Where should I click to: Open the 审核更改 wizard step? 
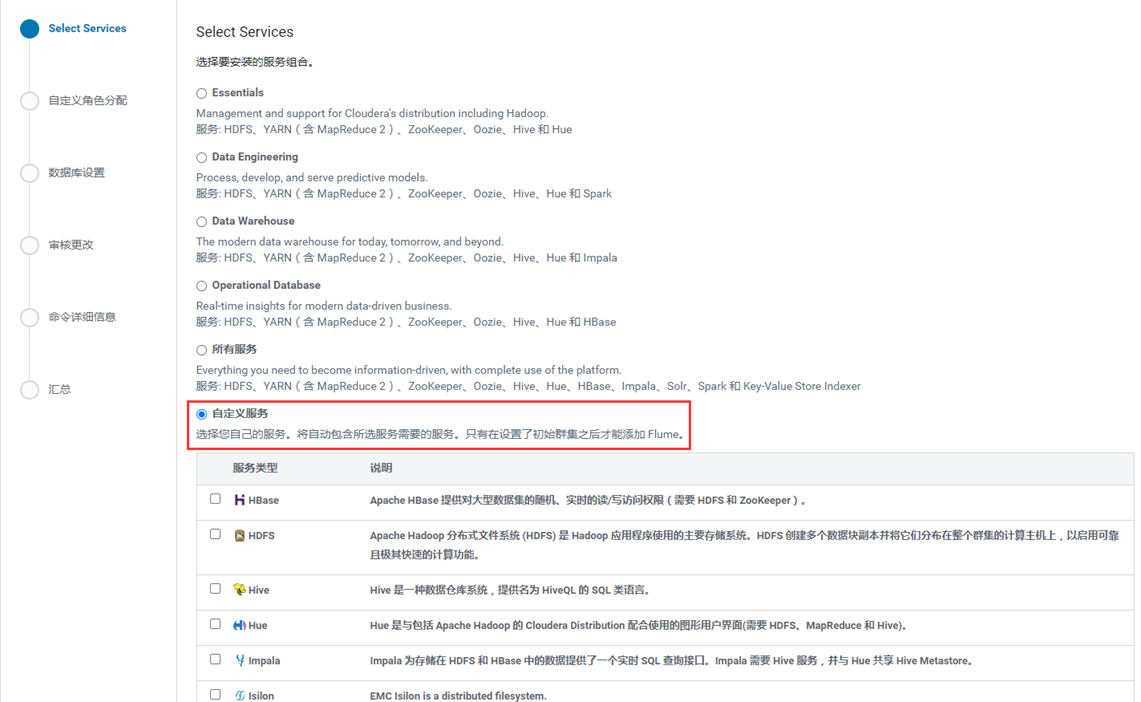[71, 244]
